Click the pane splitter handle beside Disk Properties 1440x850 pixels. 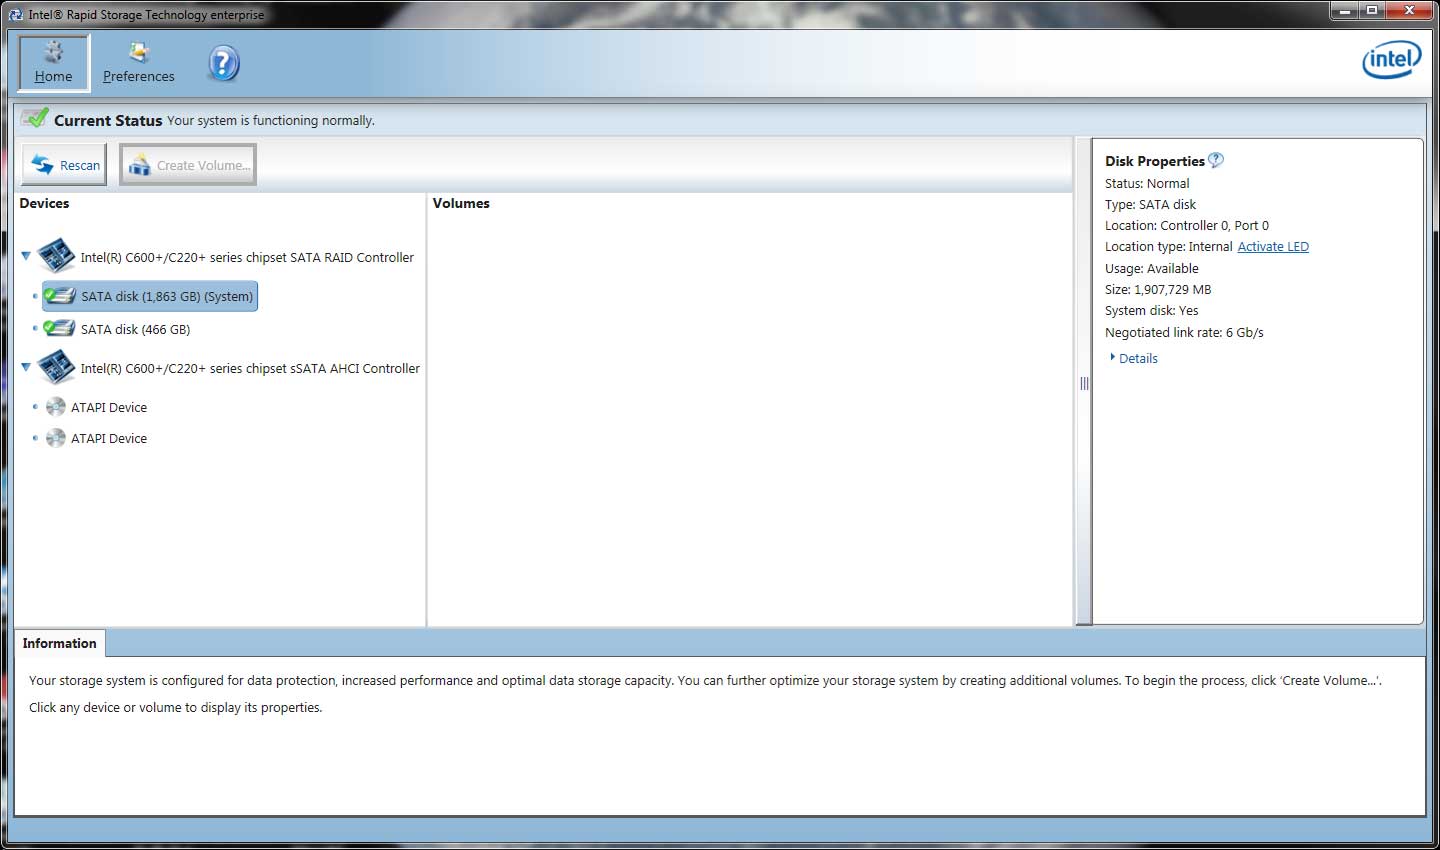1084,384
